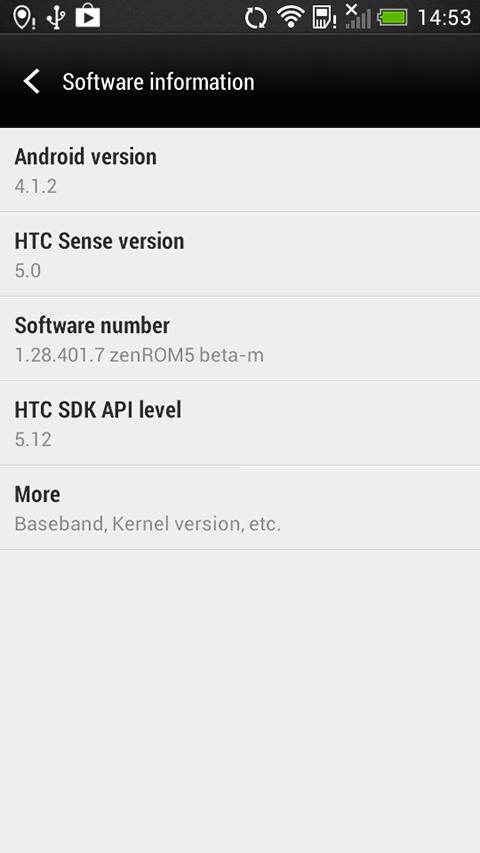The width and height of the screenshot is (480, 853).
Task: Tap the Wi-Fi signal icon
Action: tap(291, 17)
